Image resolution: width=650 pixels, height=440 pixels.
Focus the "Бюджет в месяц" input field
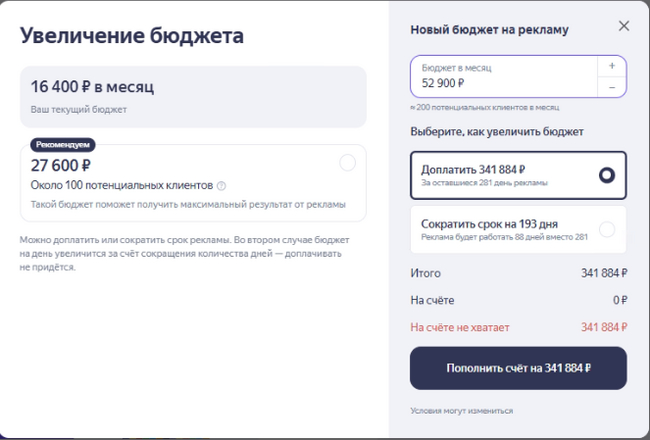click(x=505, y=77)
